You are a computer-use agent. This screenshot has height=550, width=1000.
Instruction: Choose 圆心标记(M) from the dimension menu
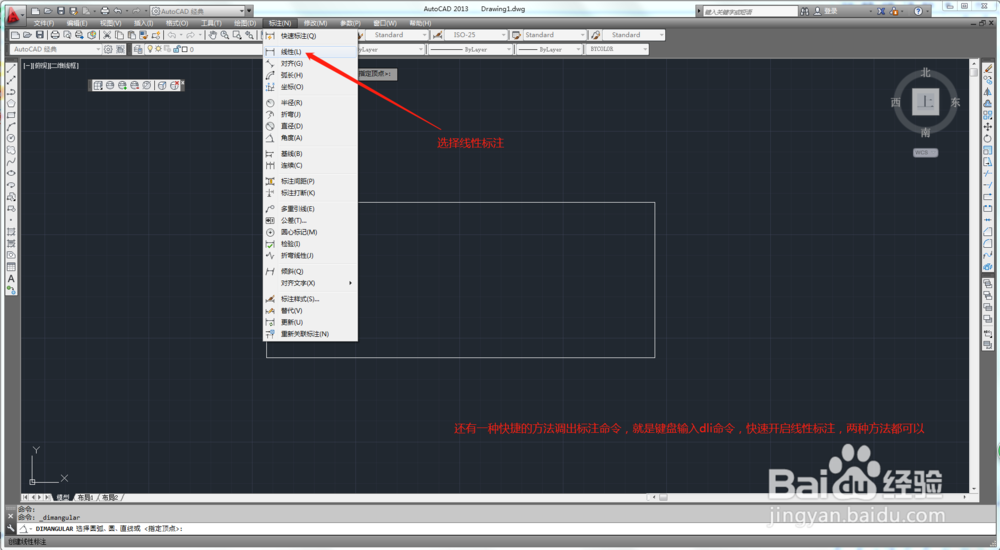pos(311,232)
